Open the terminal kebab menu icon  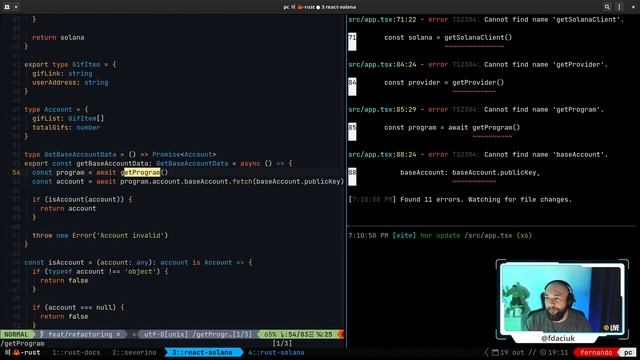[x=619, y=7]
